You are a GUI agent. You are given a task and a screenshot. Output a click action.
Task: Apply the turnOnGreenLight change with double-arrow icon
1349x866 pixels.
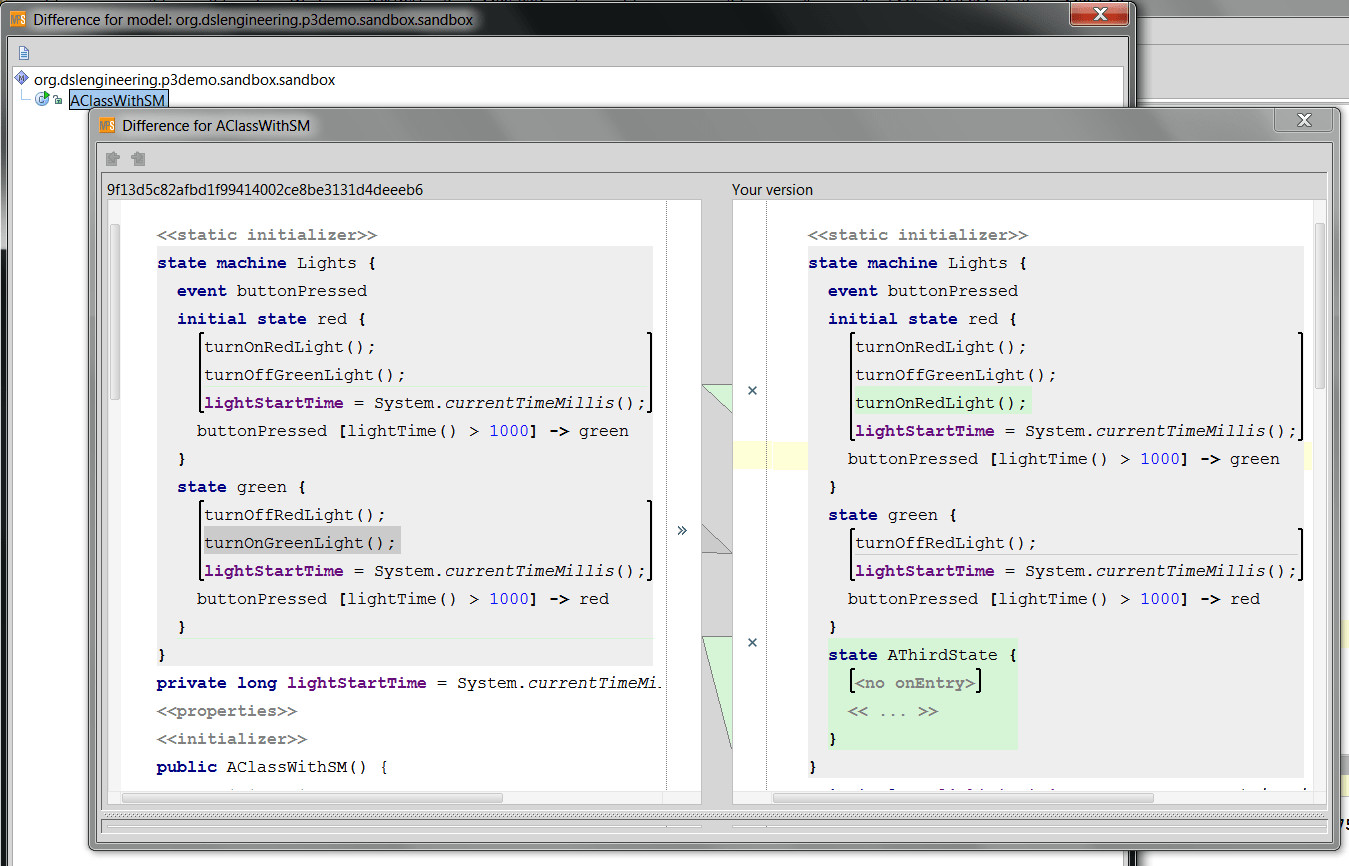[682, 530]
